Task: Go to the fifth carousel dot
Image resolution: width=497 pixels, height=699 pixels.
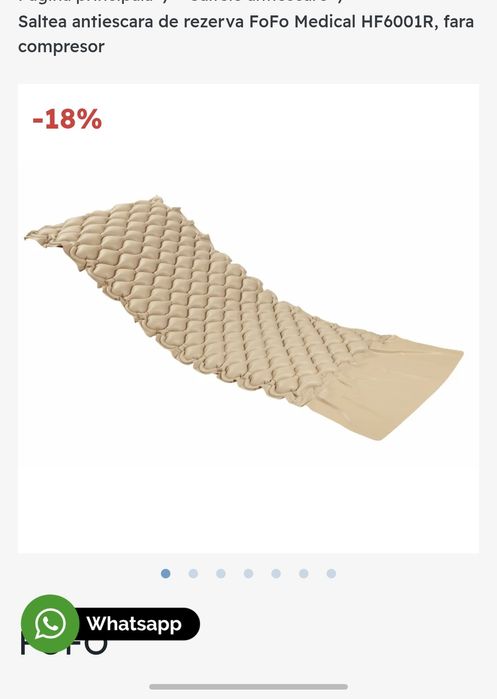Action: (x=276, y=574)
